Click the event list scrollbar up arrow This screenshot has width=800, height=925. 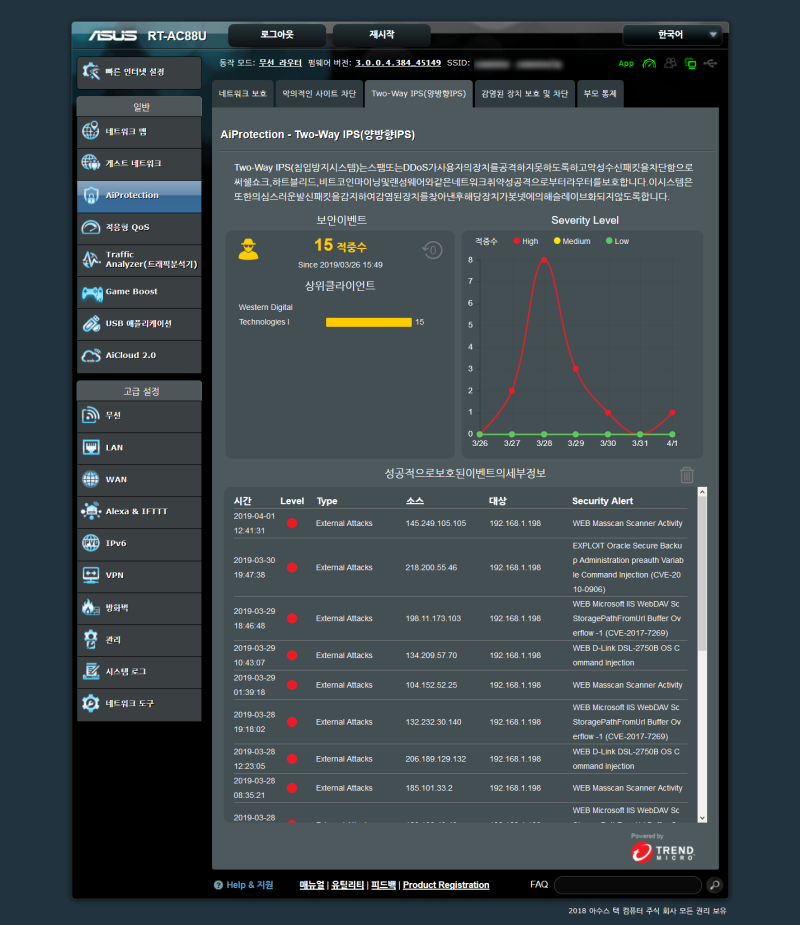tap(702, 491)
